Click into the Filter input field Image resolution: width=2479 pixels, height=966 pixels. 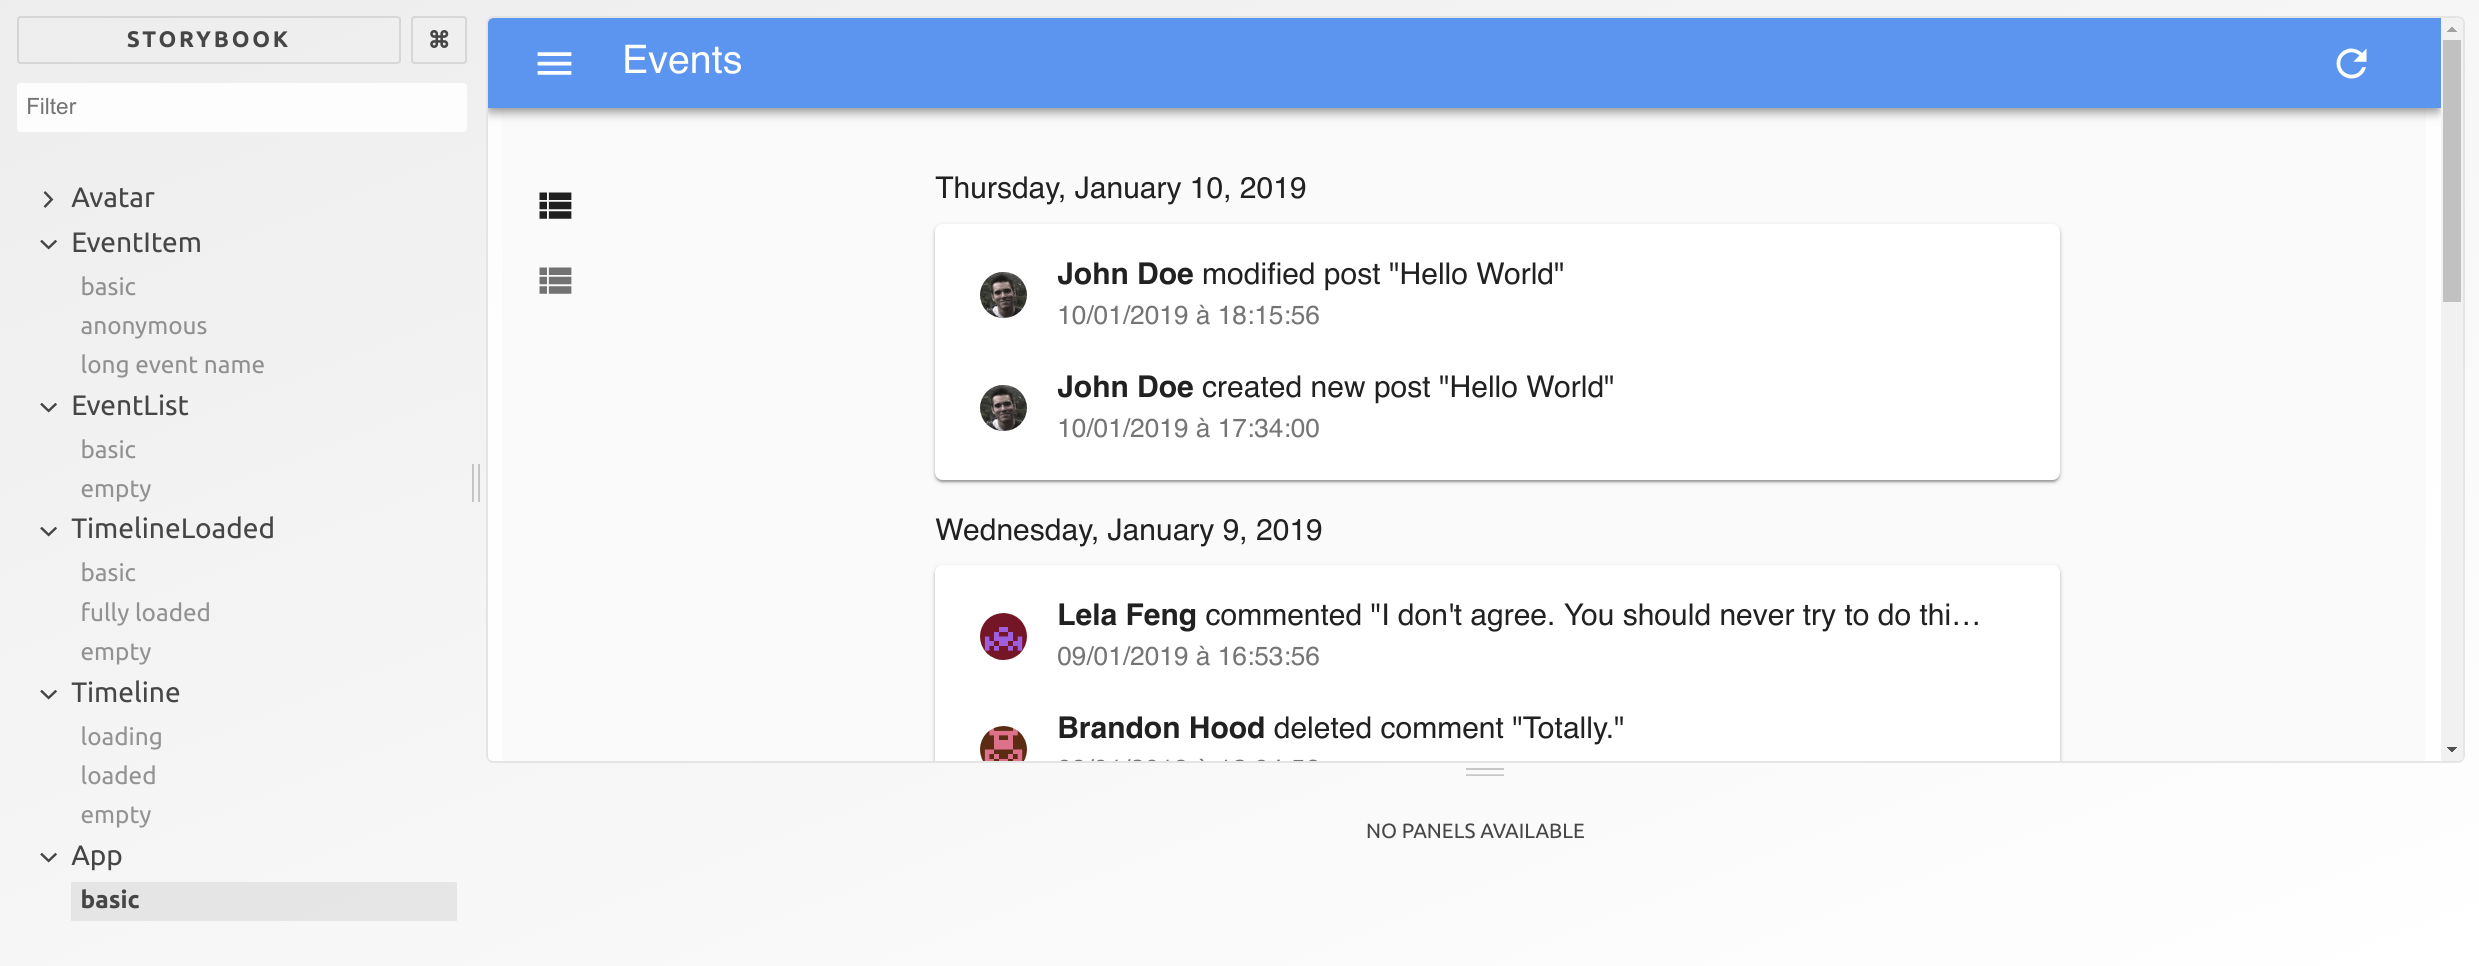tap(241, 107)
